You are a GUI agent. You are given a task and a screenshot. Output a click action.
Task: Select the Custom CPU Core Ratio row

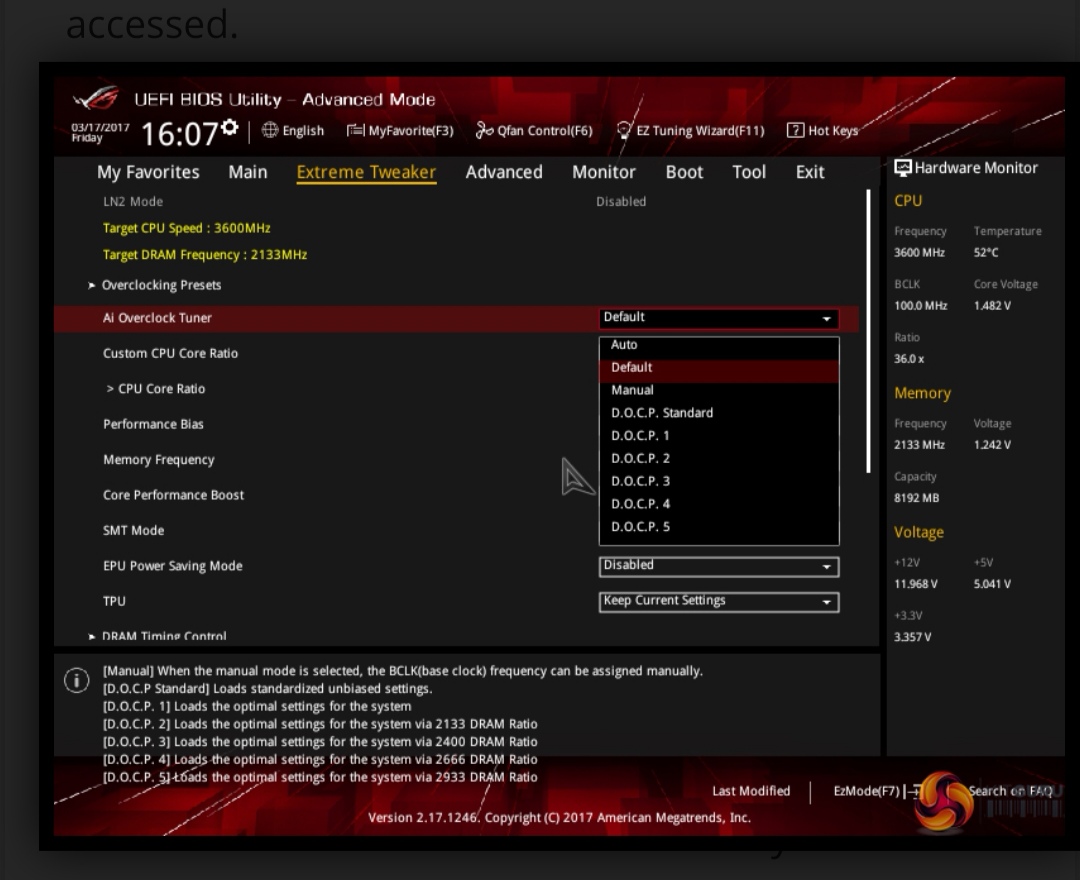[456, 353]
